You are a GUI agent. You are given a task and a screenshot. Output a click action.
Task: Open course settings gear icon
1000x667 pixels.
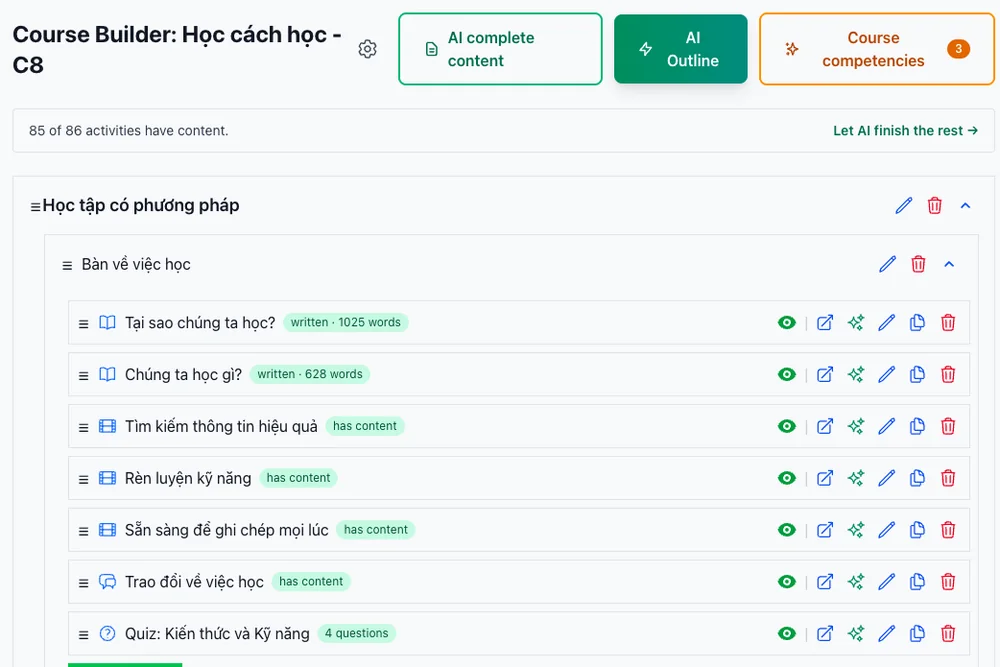(x=367, y=49)
